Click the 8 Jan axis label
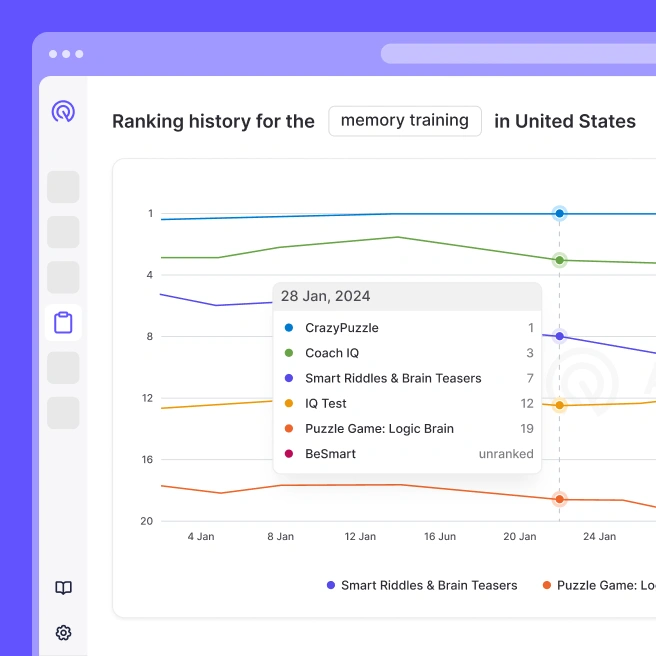The height and width of the screenshot is (656, 656). click(x=281, y=536)
